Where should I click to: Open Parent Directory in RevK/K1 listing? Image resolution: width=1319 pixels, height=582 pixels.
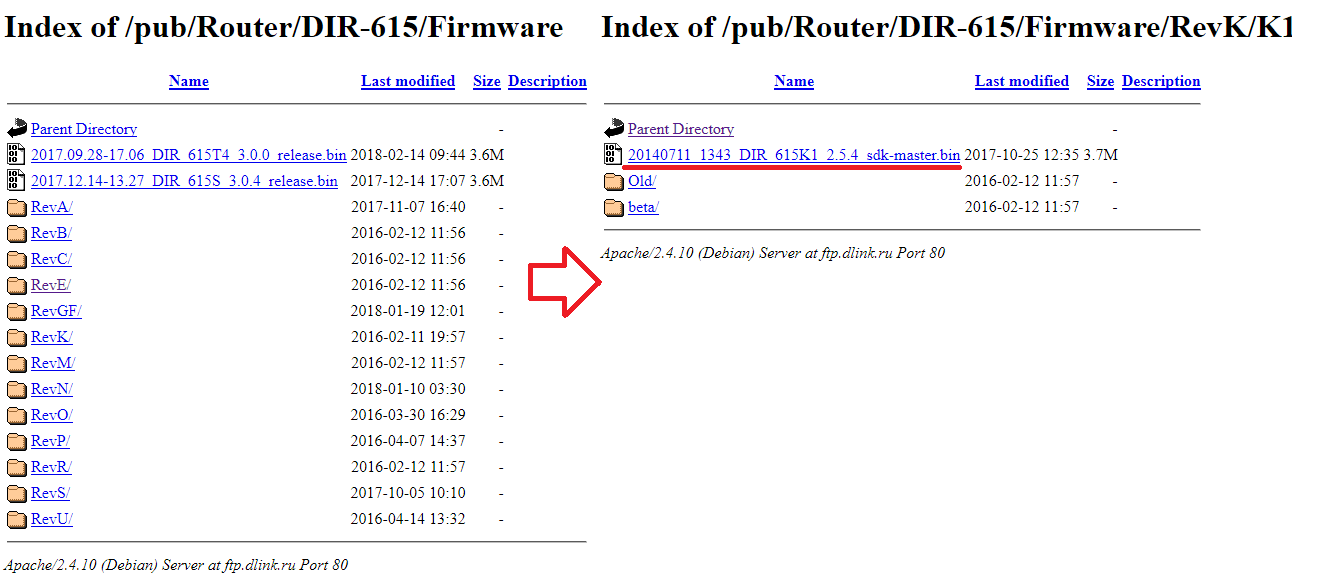click(x=681, y=129)
